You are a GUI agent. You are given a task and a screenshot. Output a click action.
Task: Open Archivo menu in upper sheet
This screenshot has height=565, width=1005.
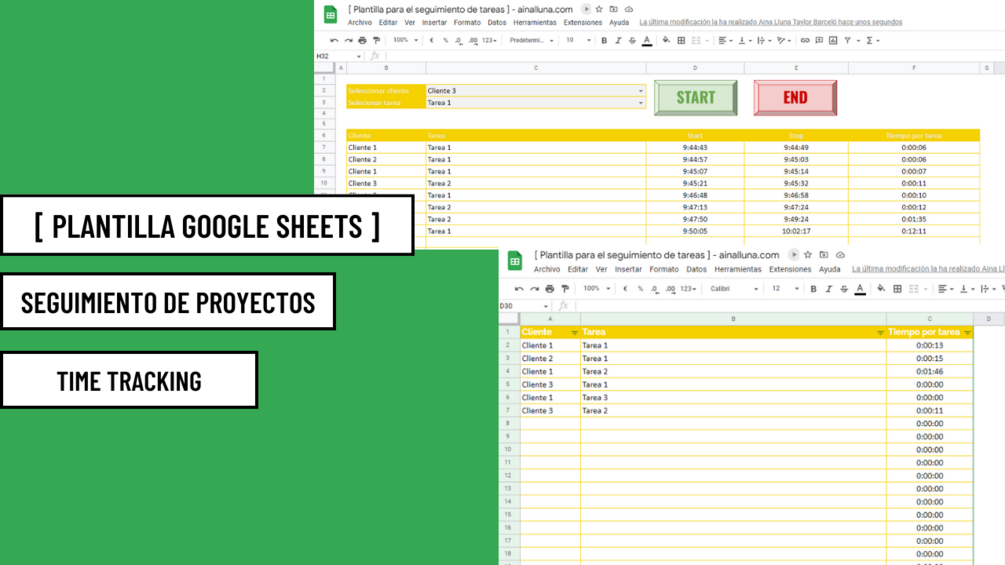point(360,22)
